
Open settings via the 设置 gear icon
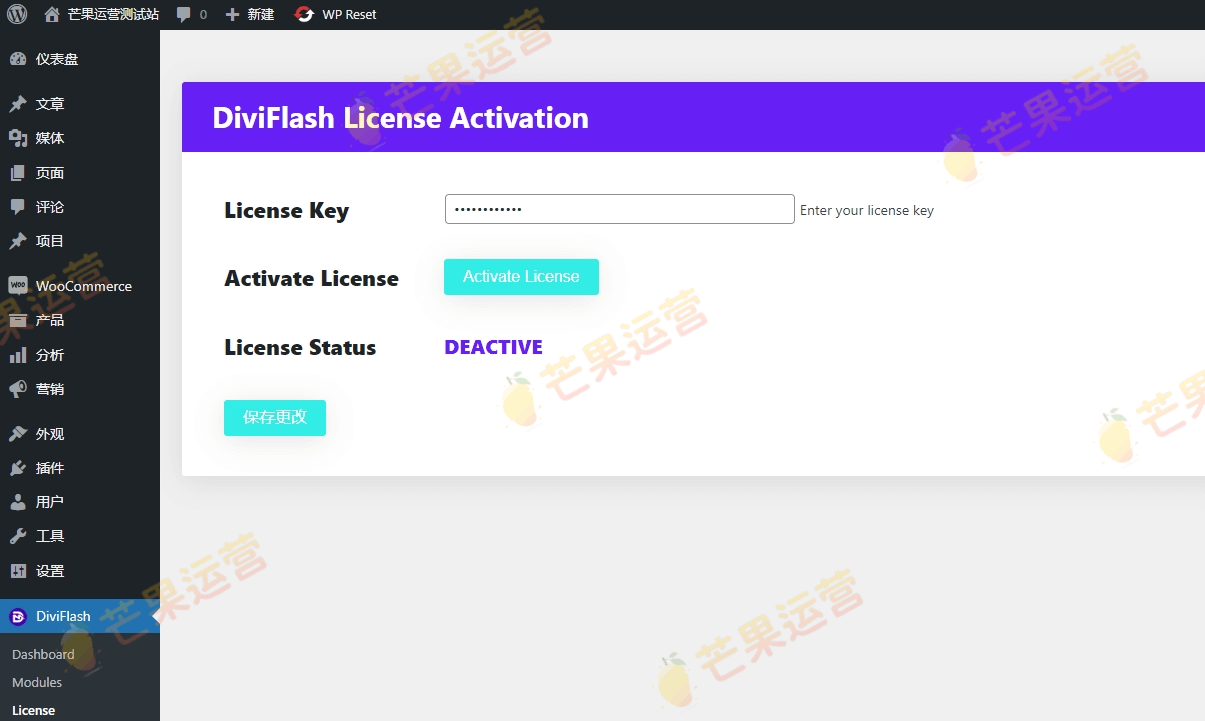point(20,570)
